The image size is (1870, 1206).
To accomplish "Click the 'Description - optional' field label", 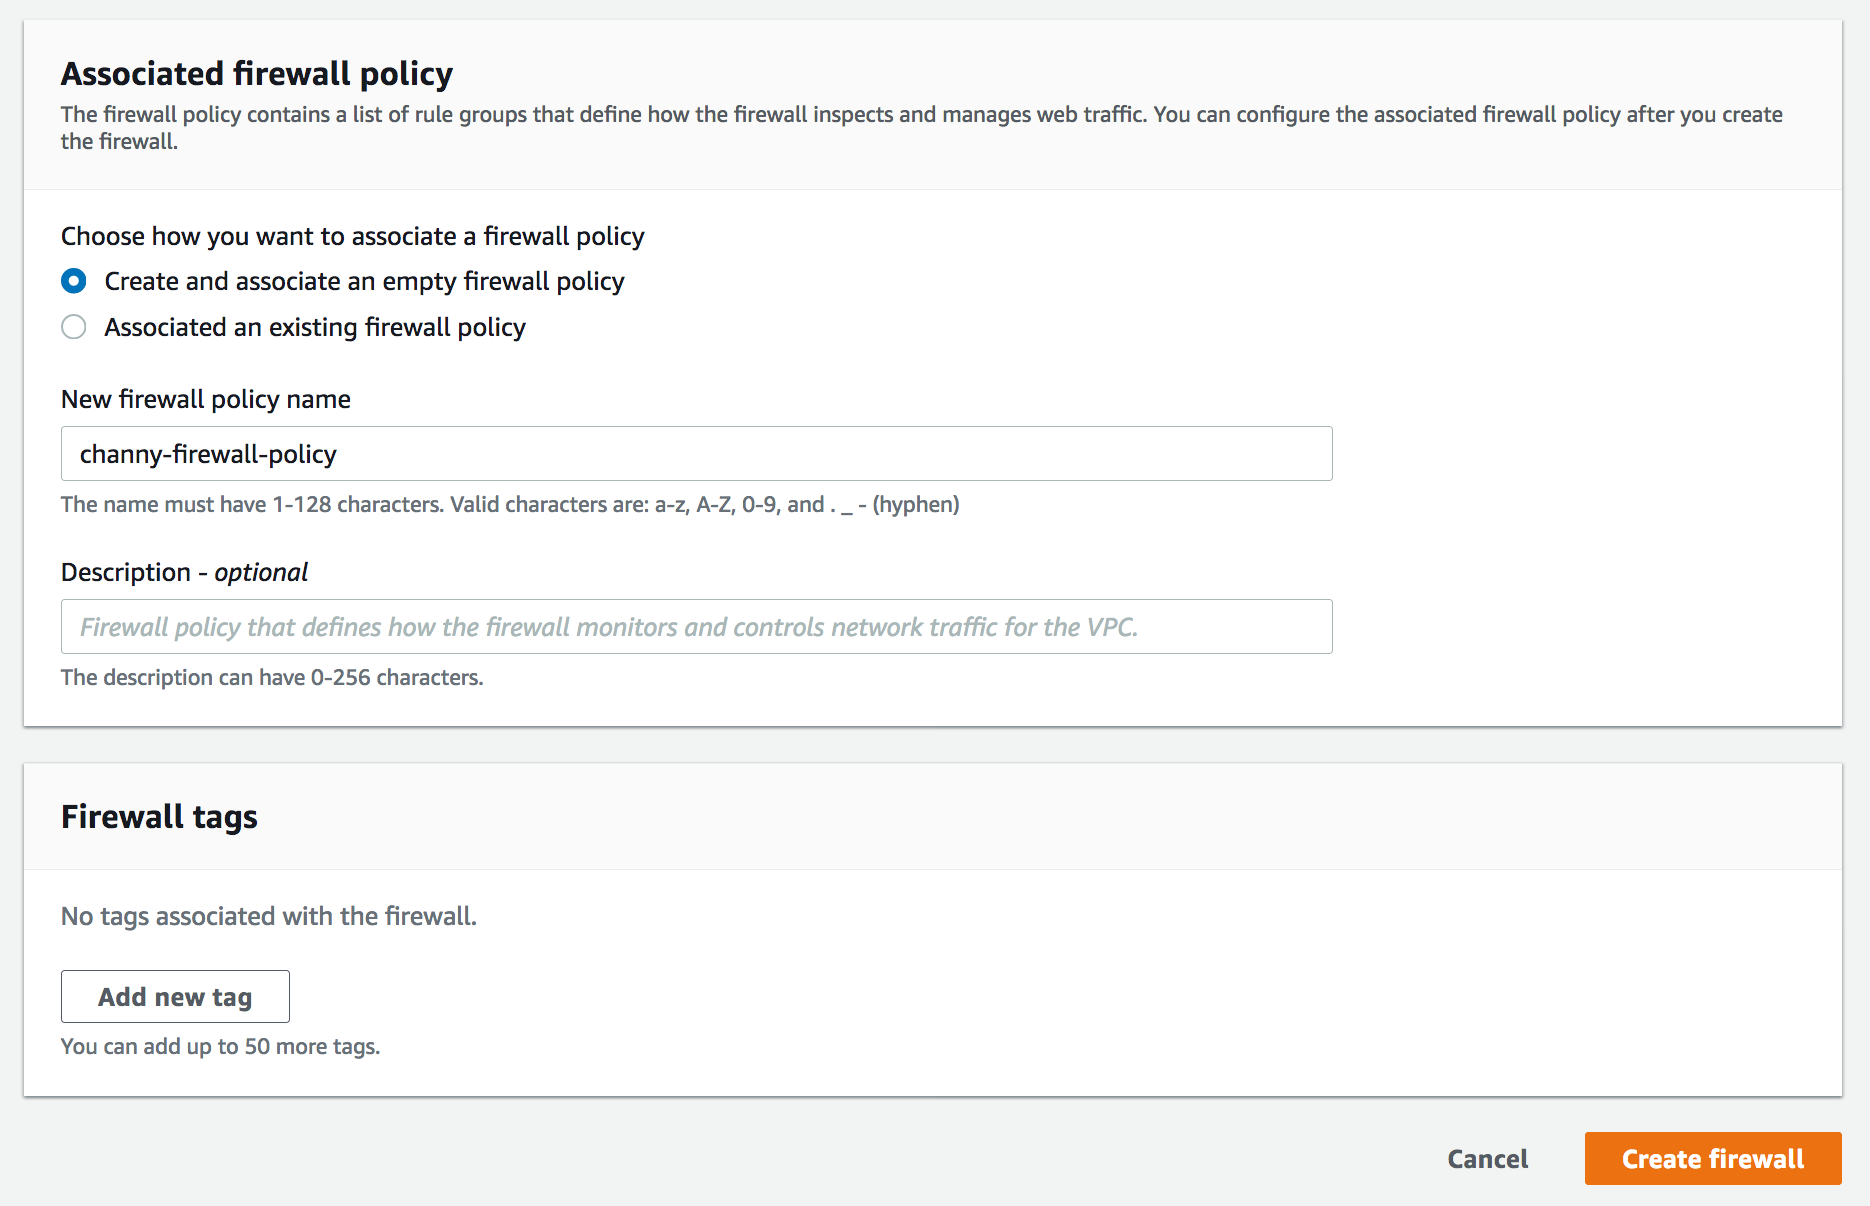I will click(x=184, y=572).
